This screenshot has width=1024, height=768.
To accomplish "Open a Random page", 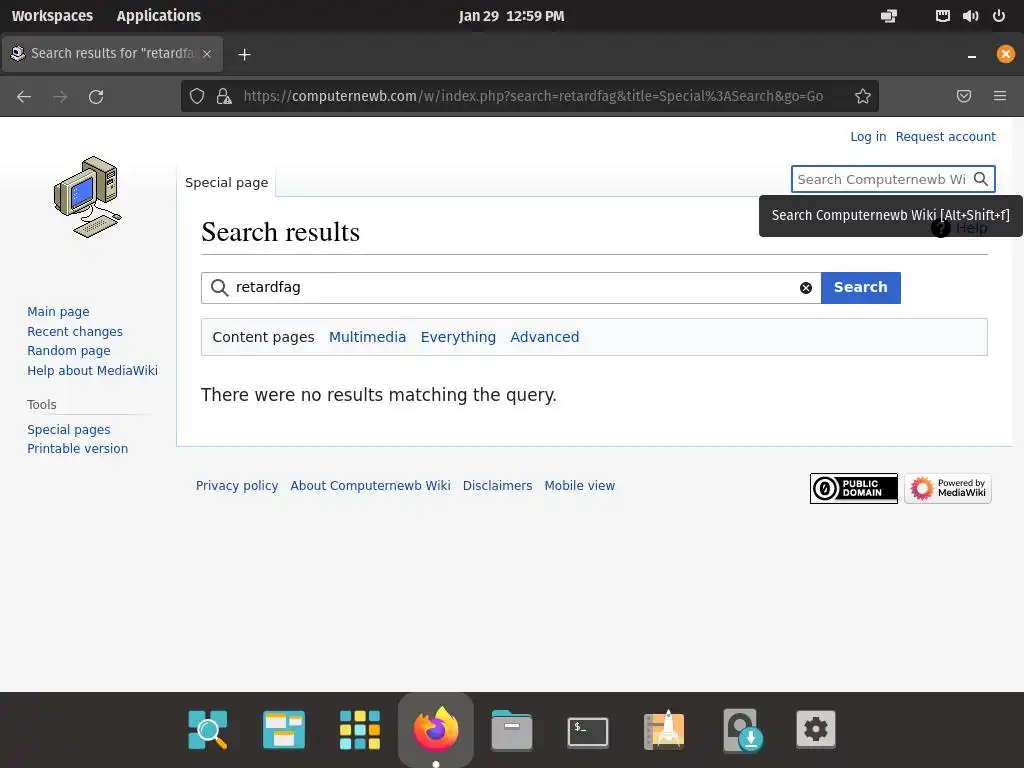I will [69, 351].
